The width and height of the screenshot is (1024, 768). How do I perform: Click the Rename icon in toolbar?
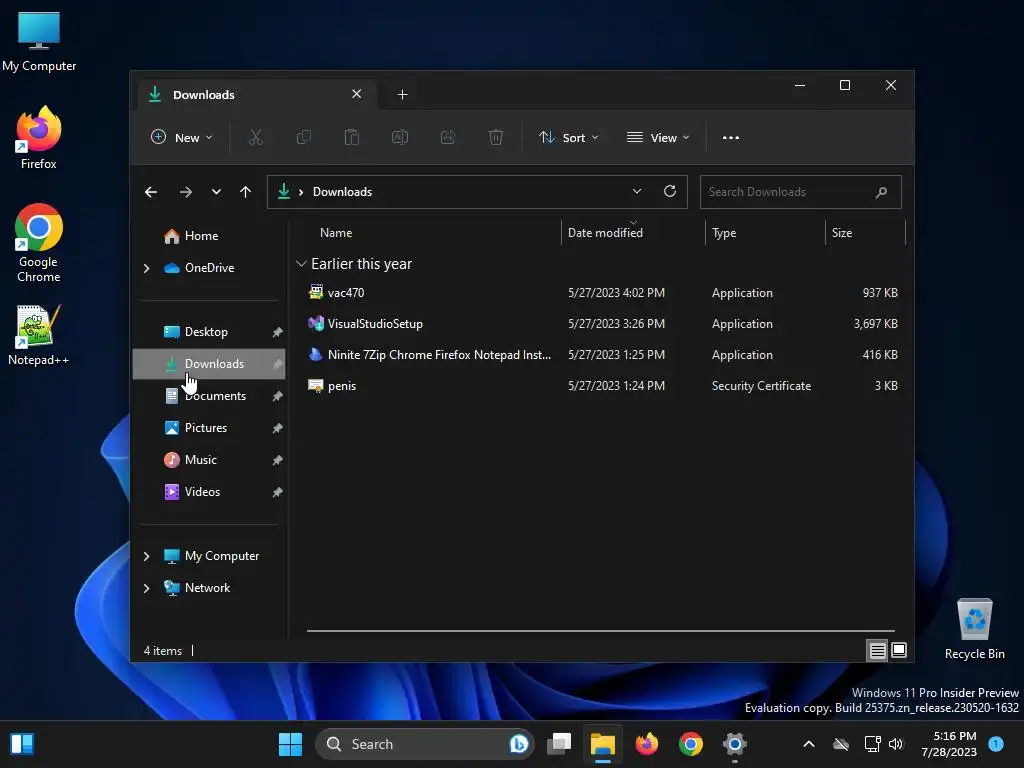click(400, 137)
